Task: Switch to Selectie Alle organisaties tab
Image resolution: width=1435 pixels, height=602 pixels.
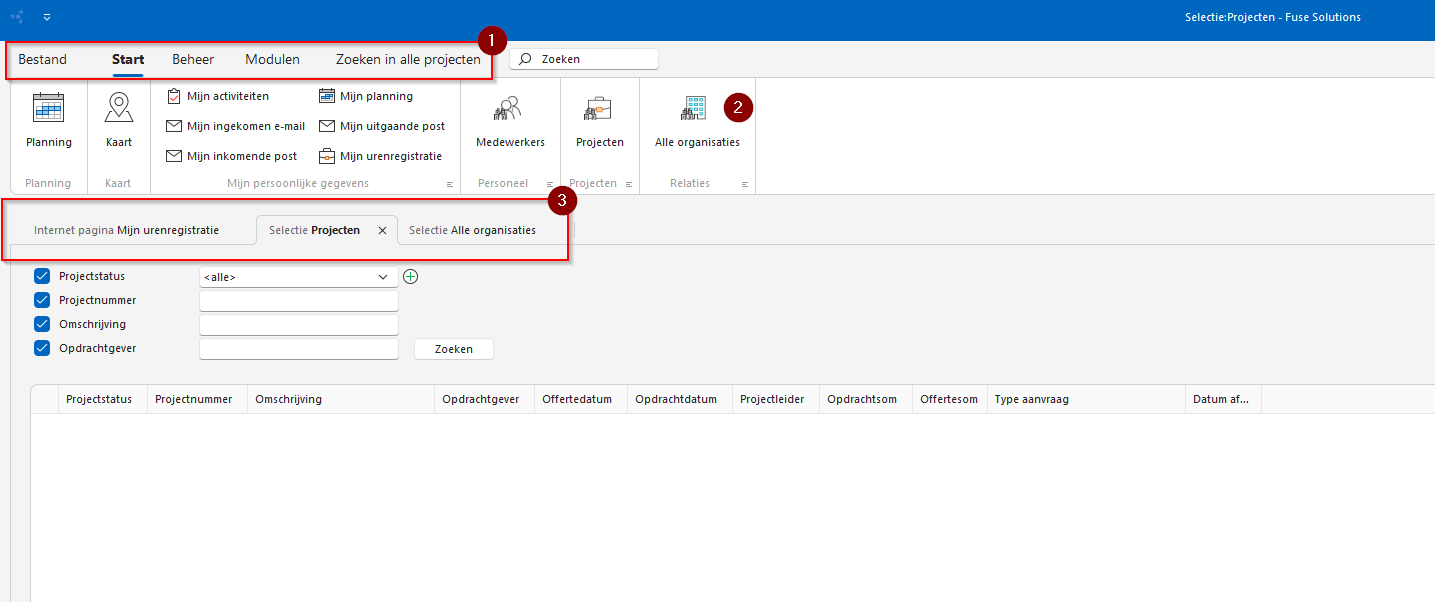Action: click(473, 230)
